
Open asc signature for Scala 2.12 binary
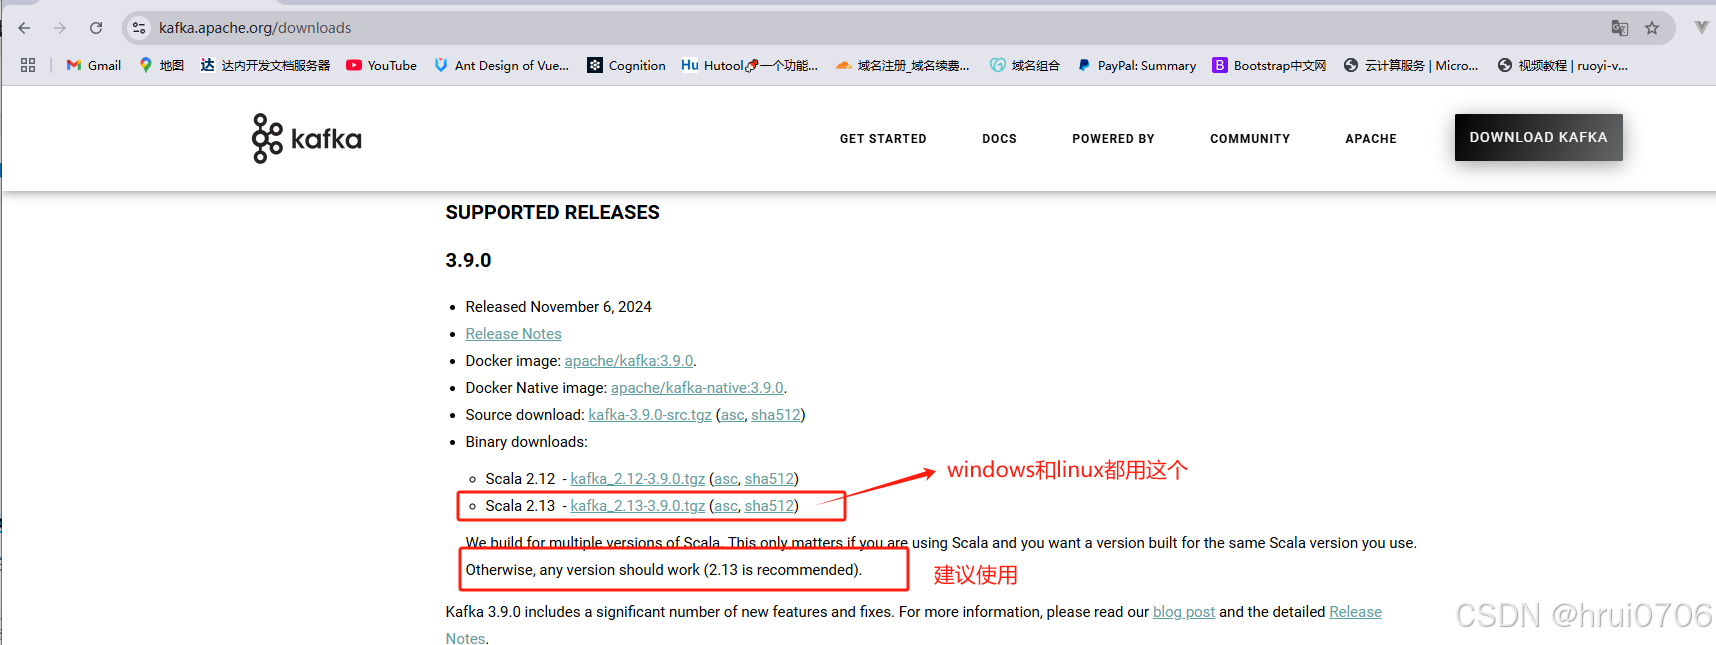726,479
